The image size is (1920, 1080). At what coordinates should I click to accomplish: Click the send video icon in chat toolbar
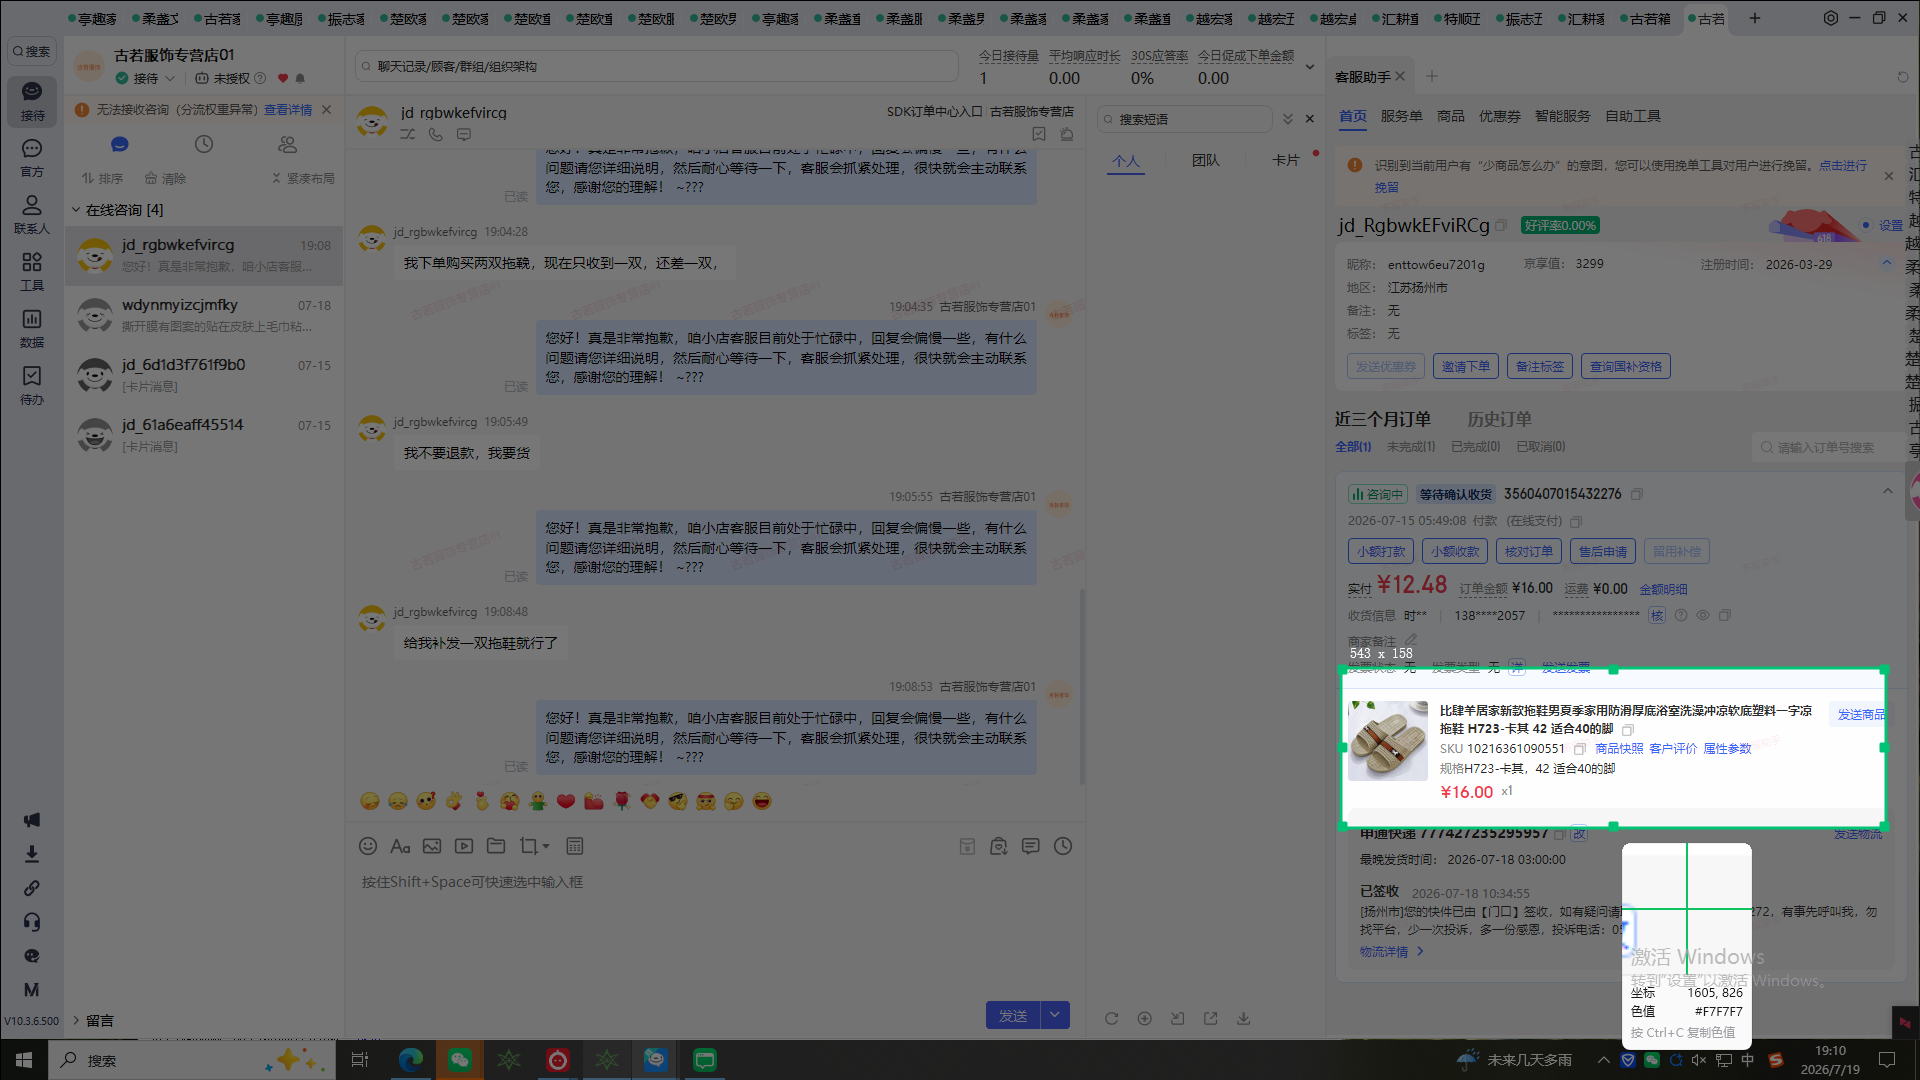[x=464, y=846]
